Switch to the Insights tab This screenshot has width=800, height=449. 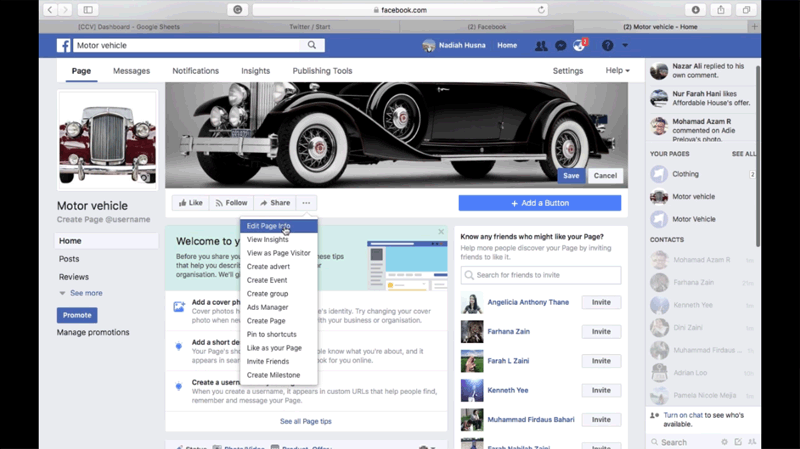click(255, 71)
